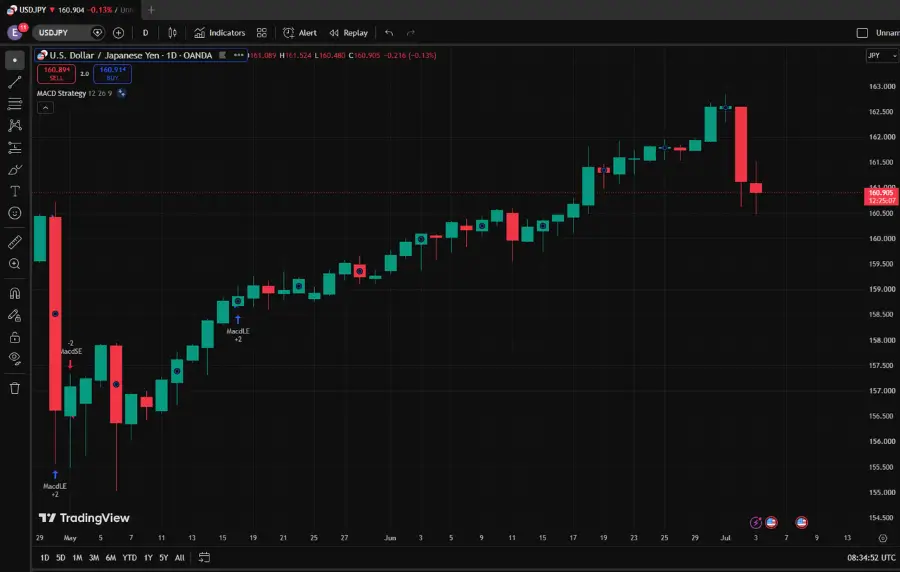Set the range to 1D

point(45,557)
